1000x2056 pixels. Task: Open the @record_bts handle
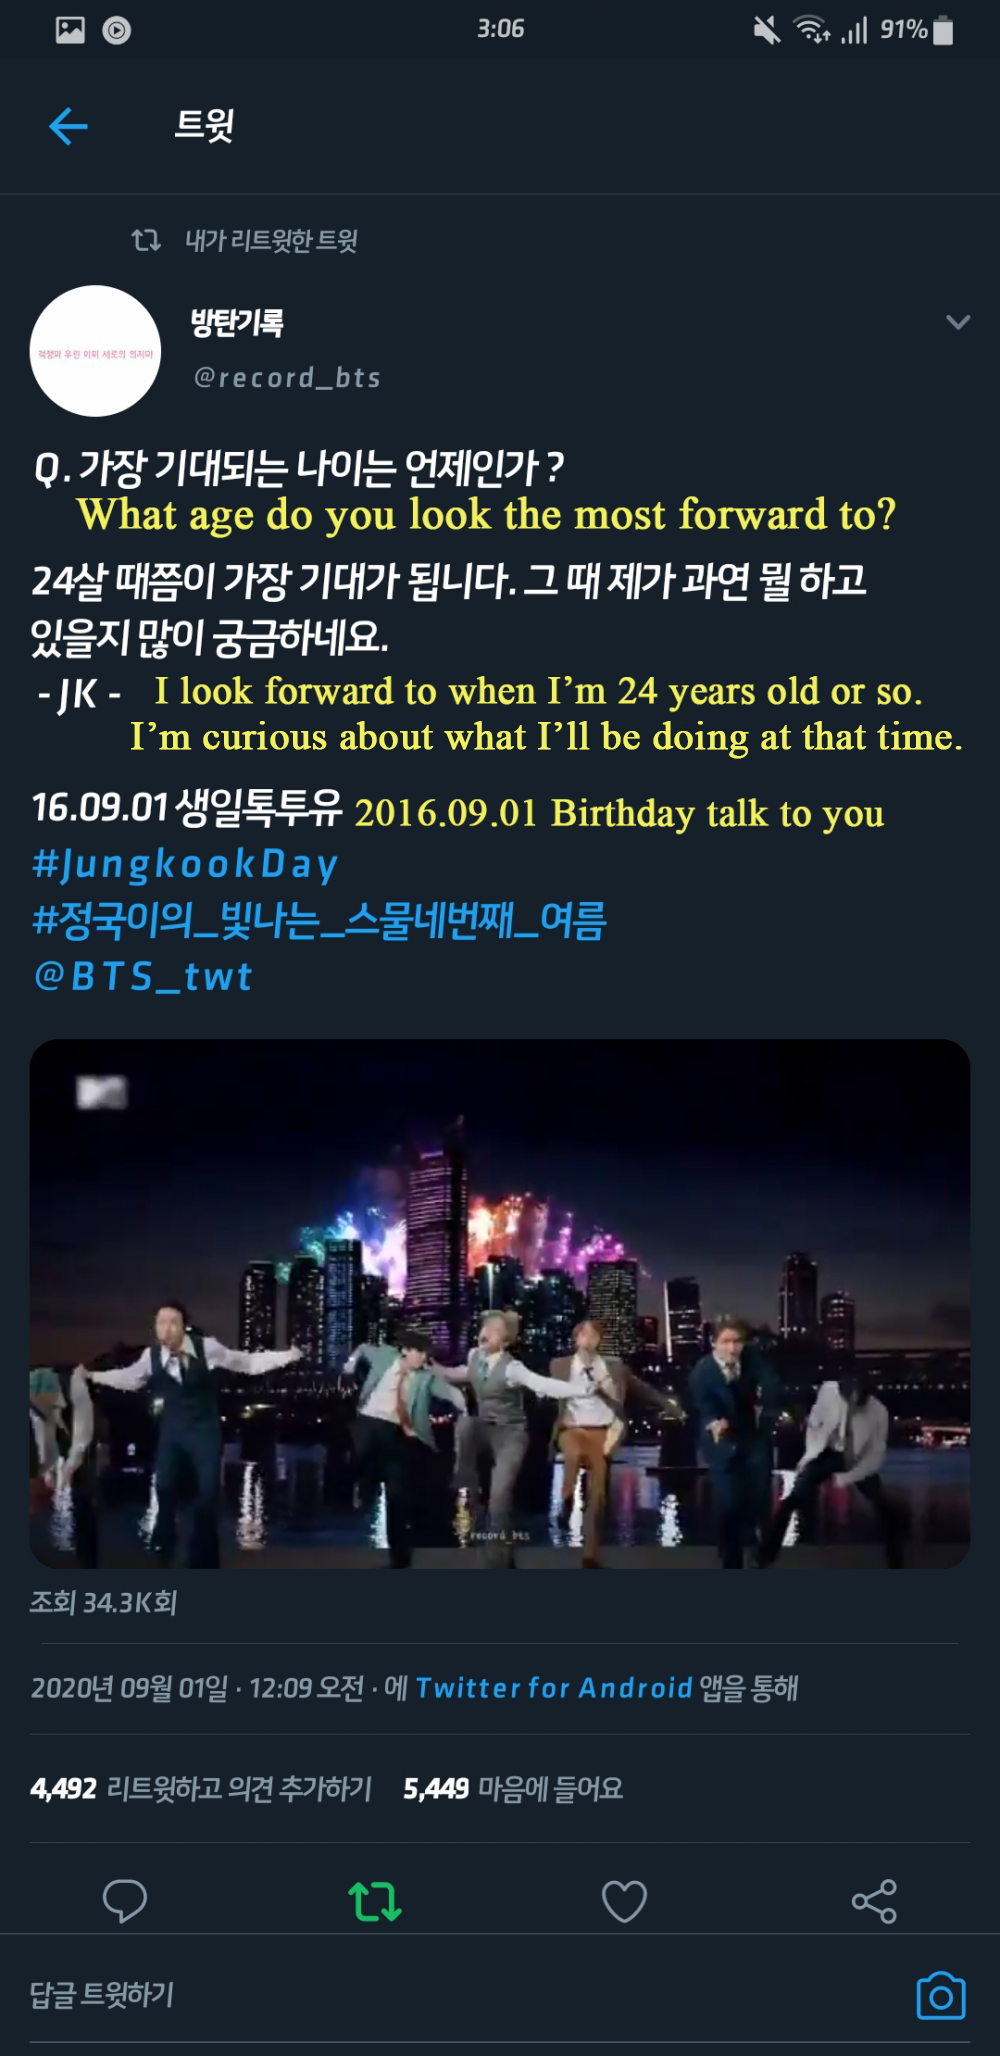point(287,377)
